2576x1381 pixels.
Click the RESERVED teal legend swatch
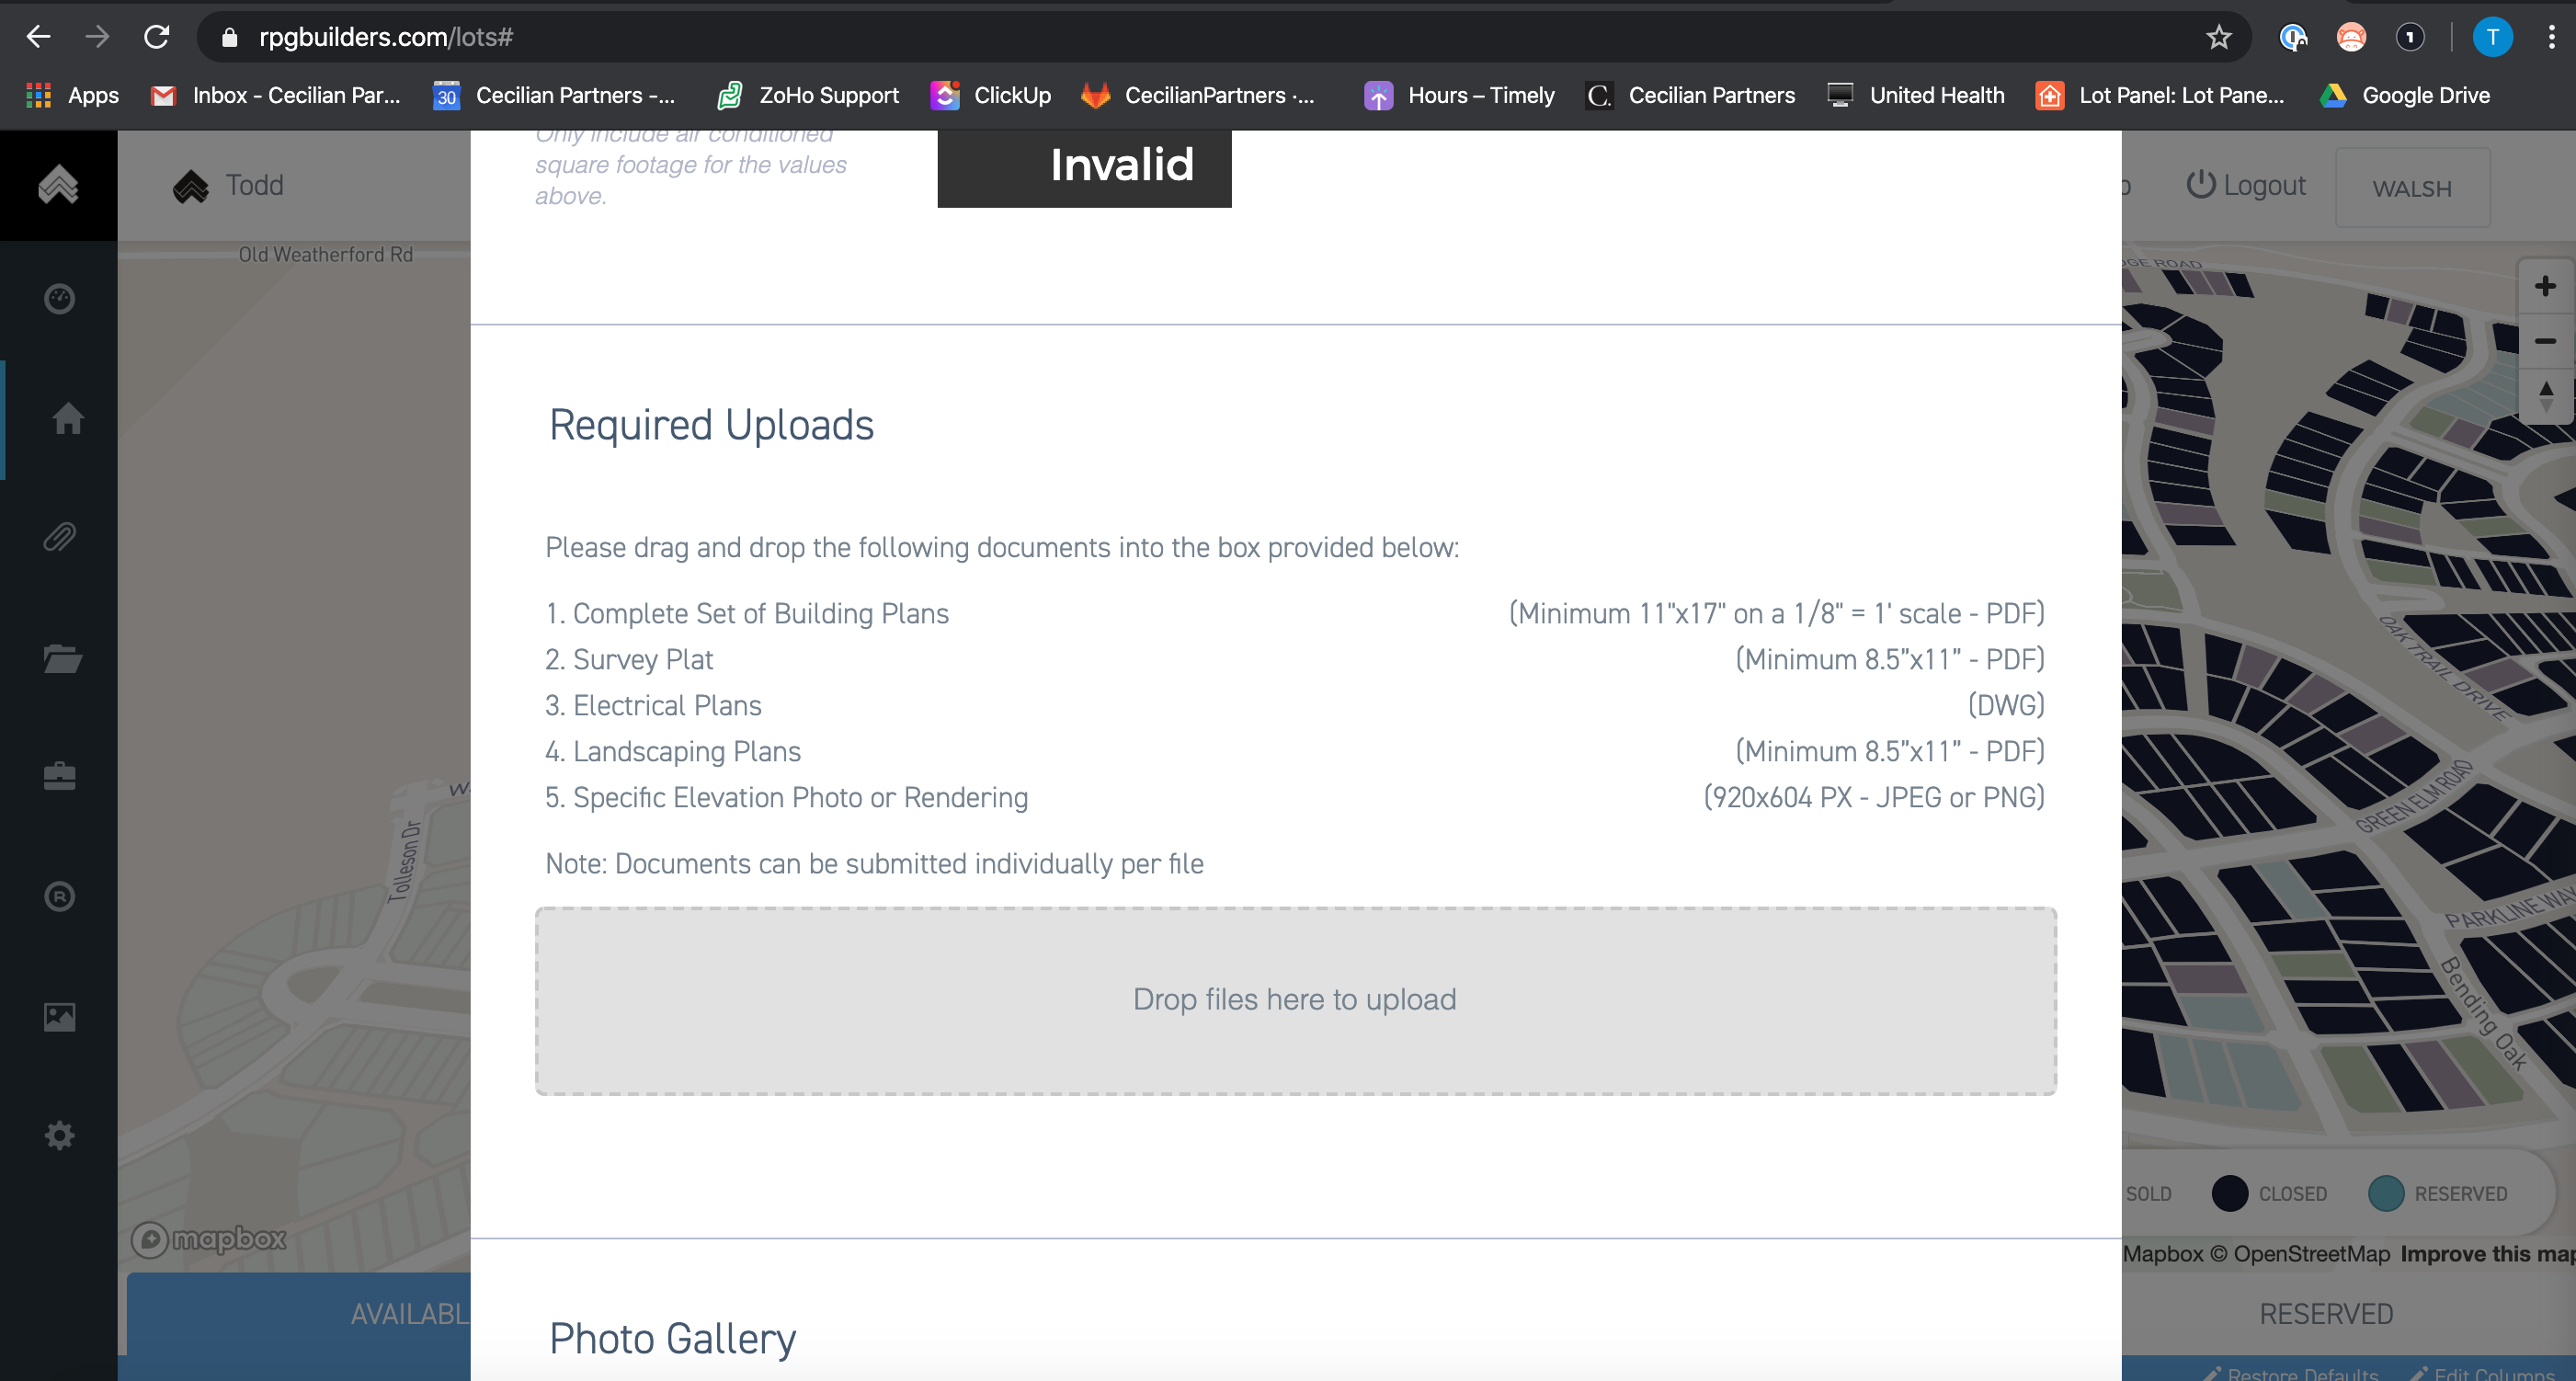click(2386, 1193)
